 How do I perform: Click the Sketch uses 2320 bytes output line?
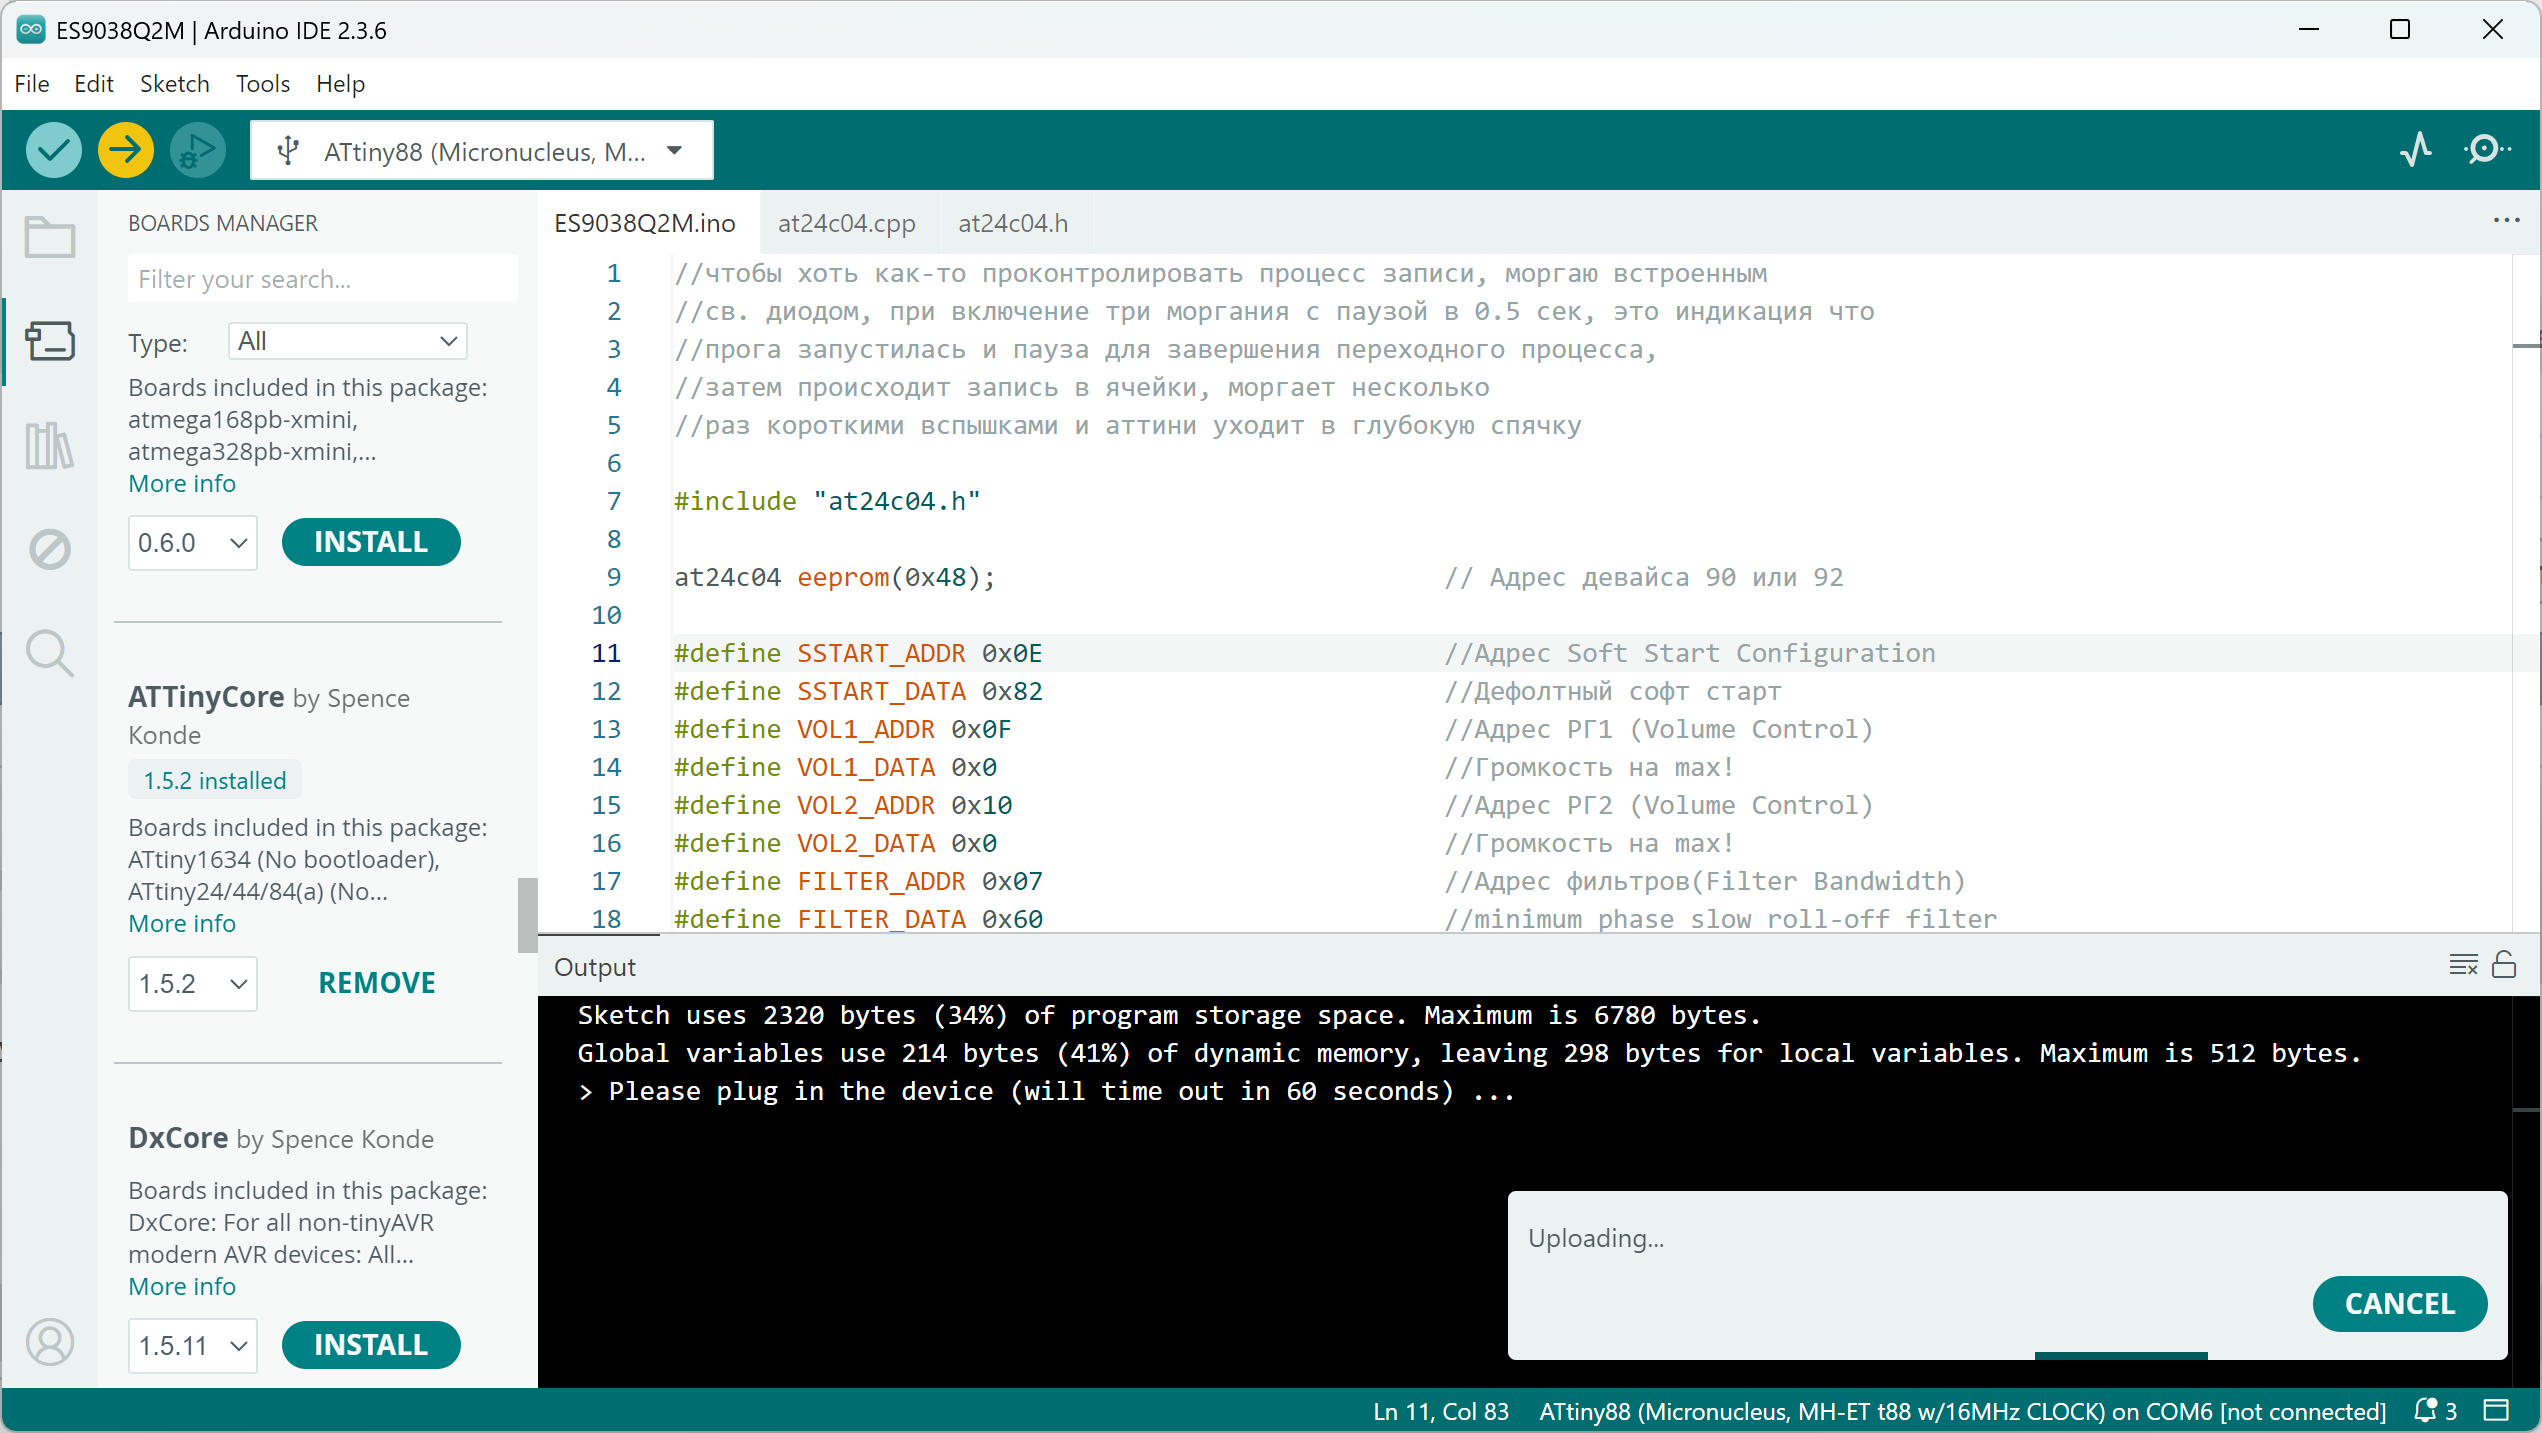1168,1015
